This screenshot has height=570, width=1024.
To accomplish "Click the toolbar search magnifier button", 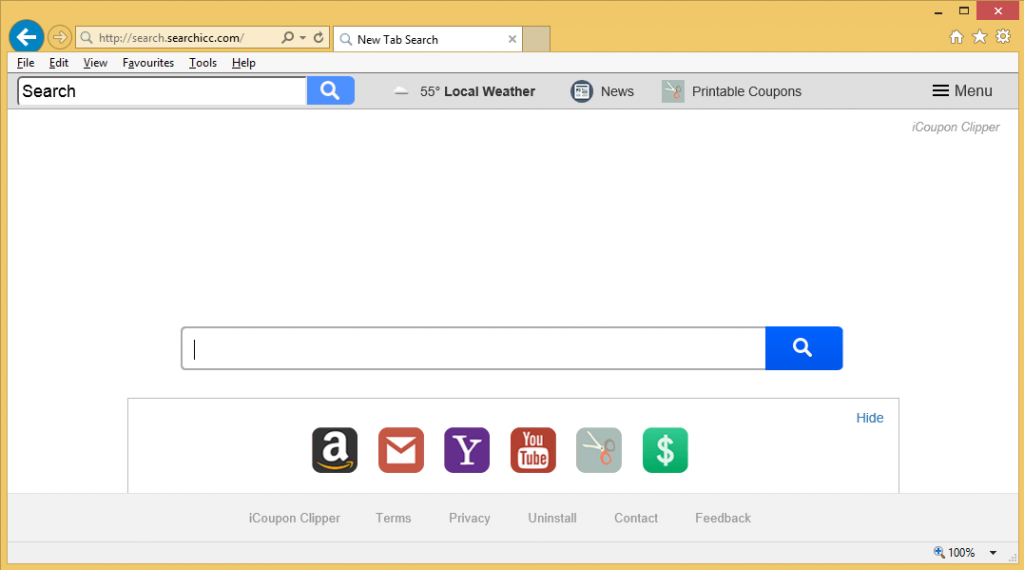I will click(x=330, y=91).
